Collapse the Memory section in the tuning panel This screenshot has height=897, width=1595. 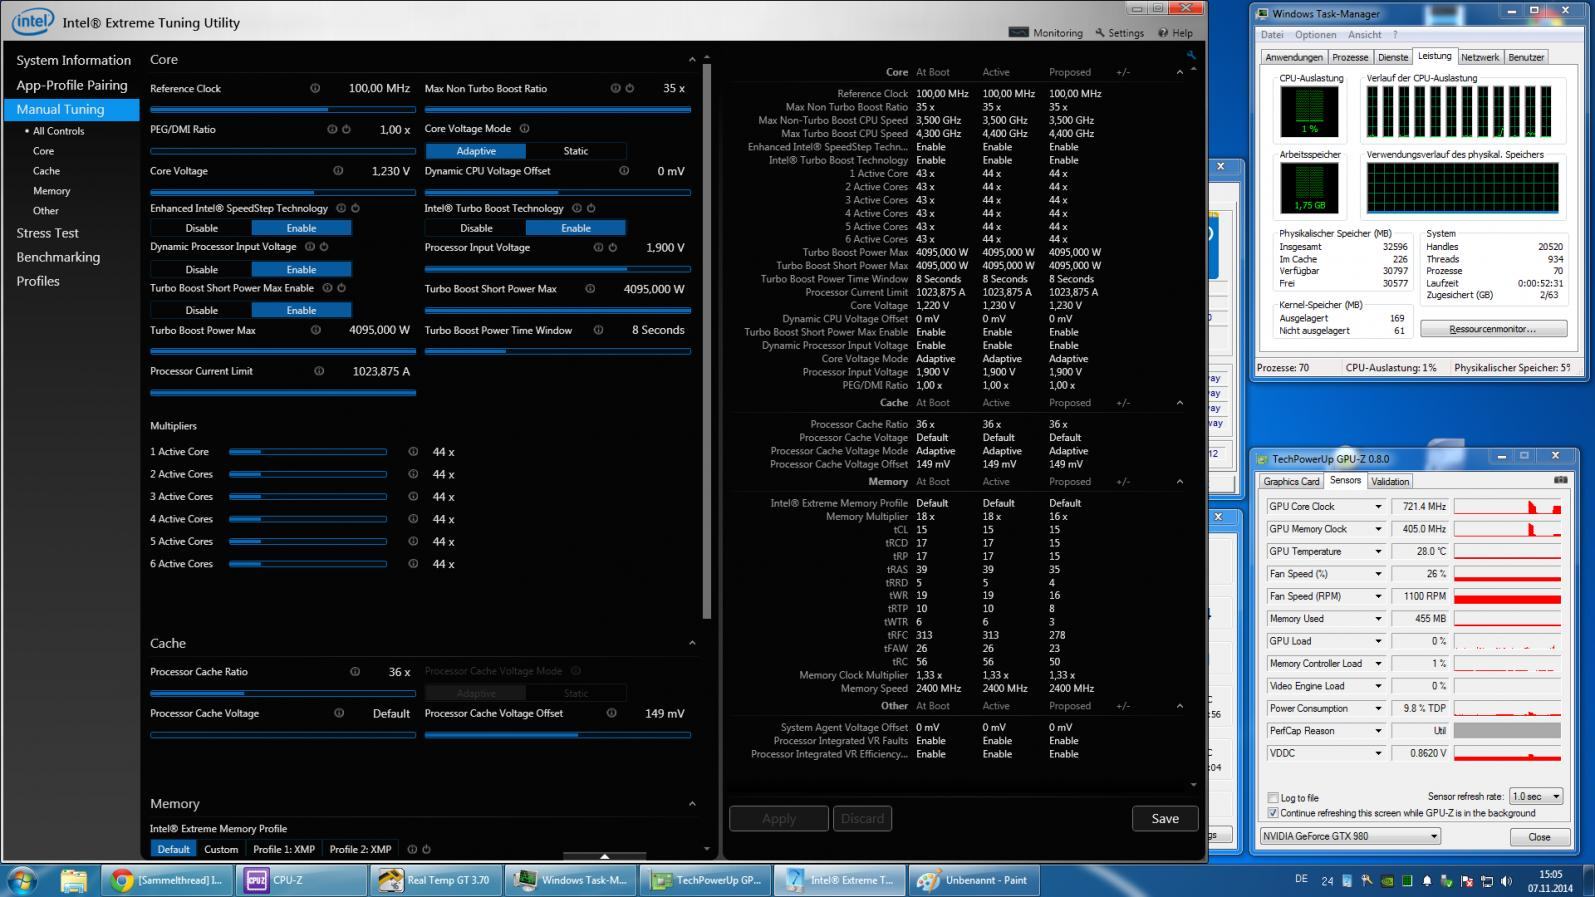coord(692,803)
